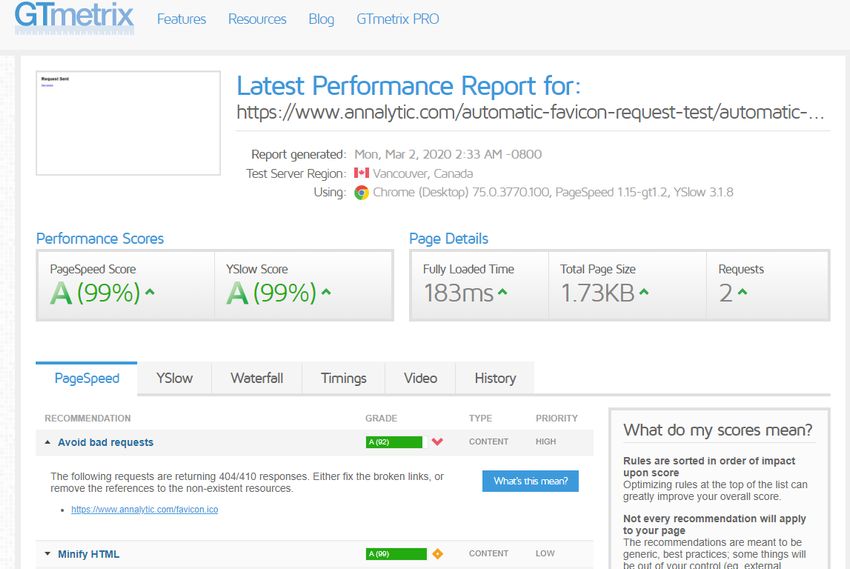Click the PRIORITY column header
850x569 pixels.
[x=557, y=418]
